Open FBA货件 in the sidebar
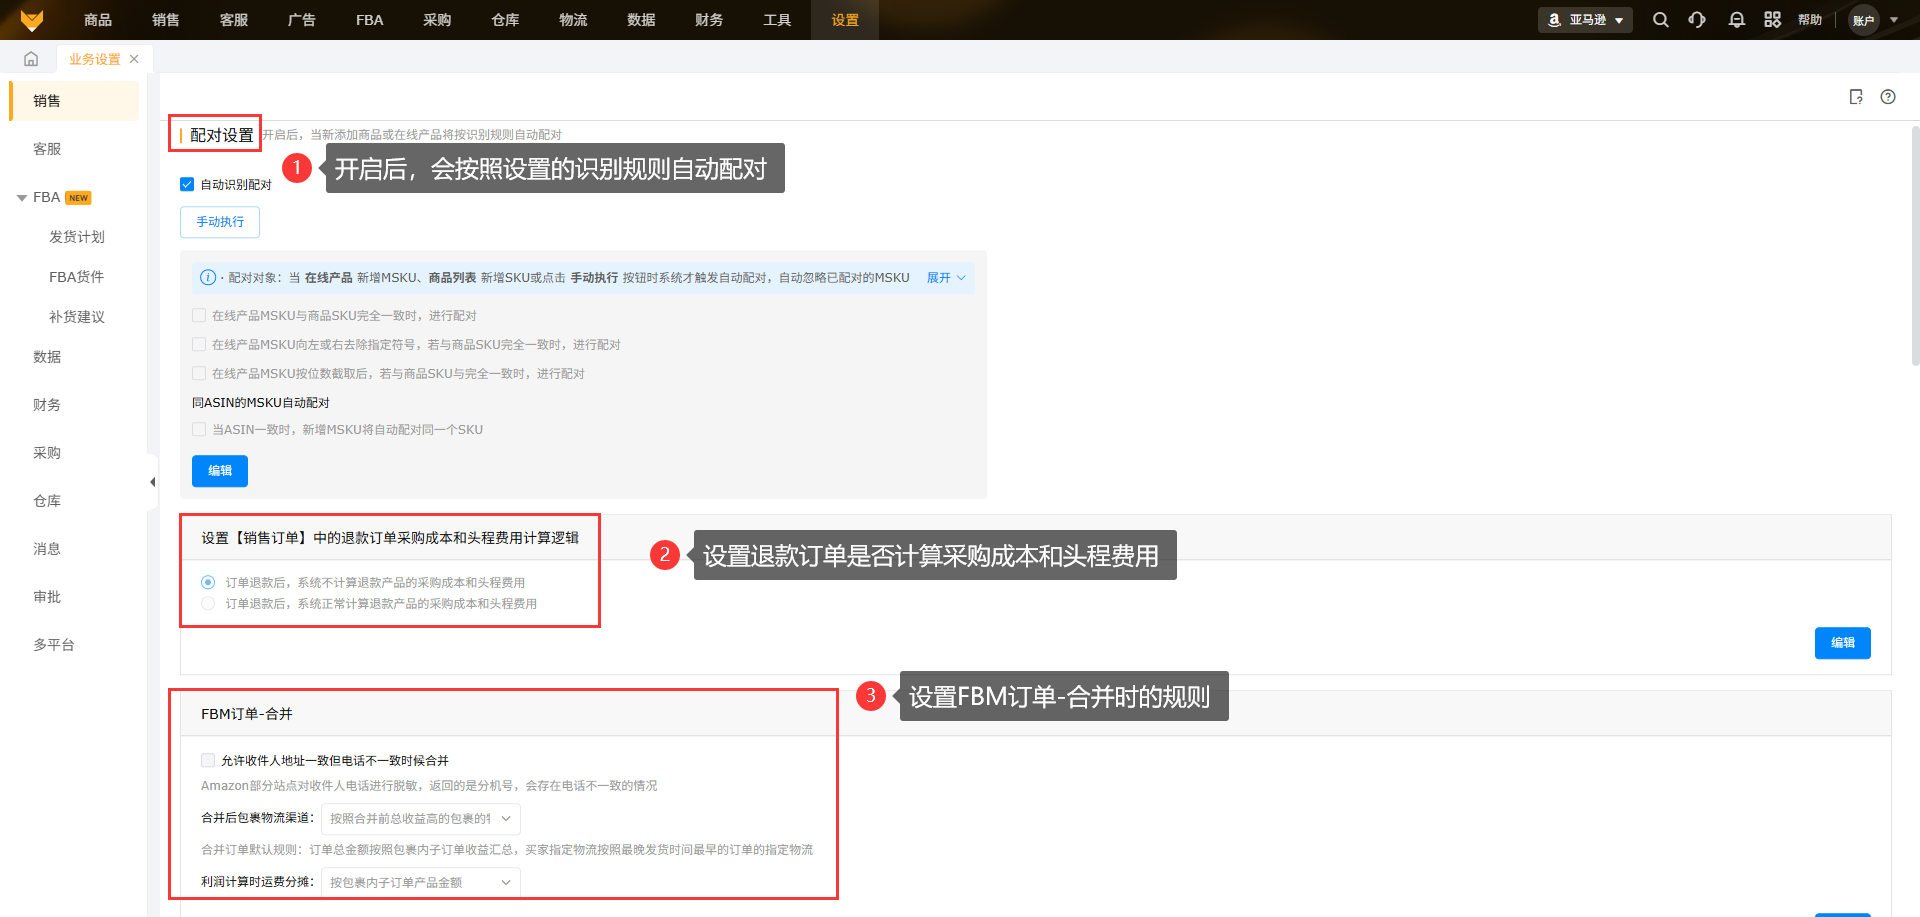Image resolution: width=1920 pixels, height=917 pixels. tap(77, 277)
